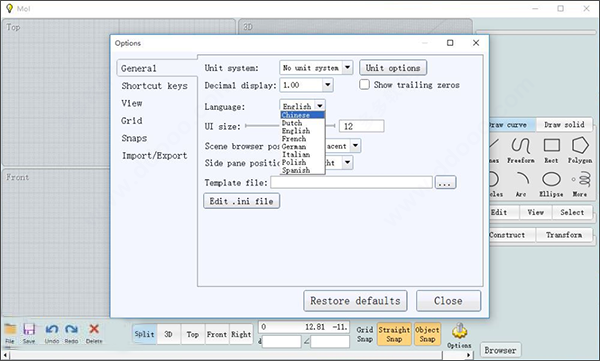Choose Chinese from the language list
This screenshot has width=600, height=361.
pyautogui.click(x=302, y=115)
